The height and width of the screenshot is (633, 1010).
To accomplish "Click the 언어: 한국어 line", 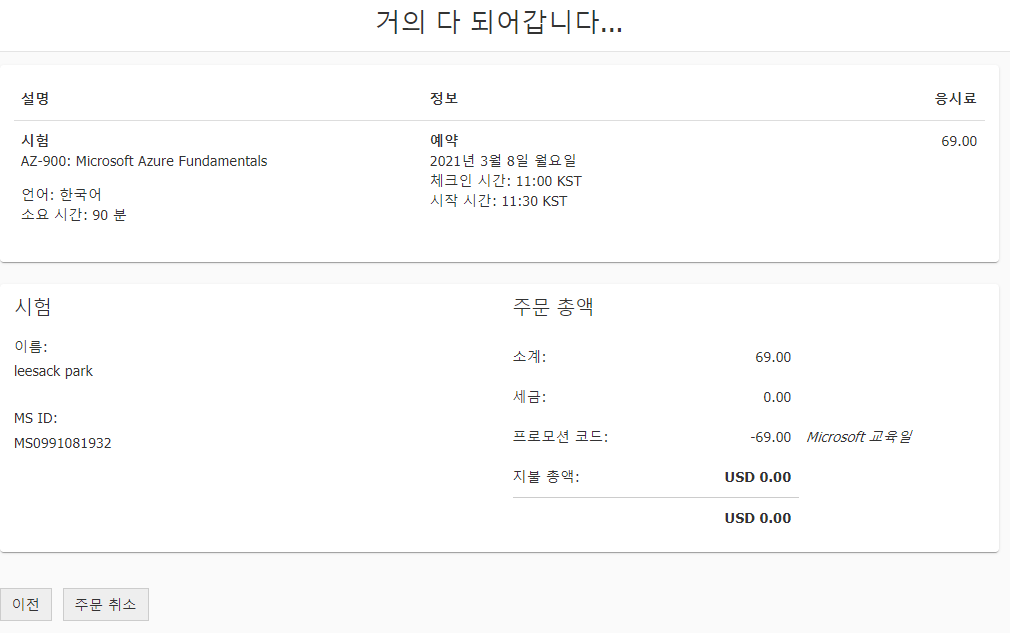I will [61, 194].
